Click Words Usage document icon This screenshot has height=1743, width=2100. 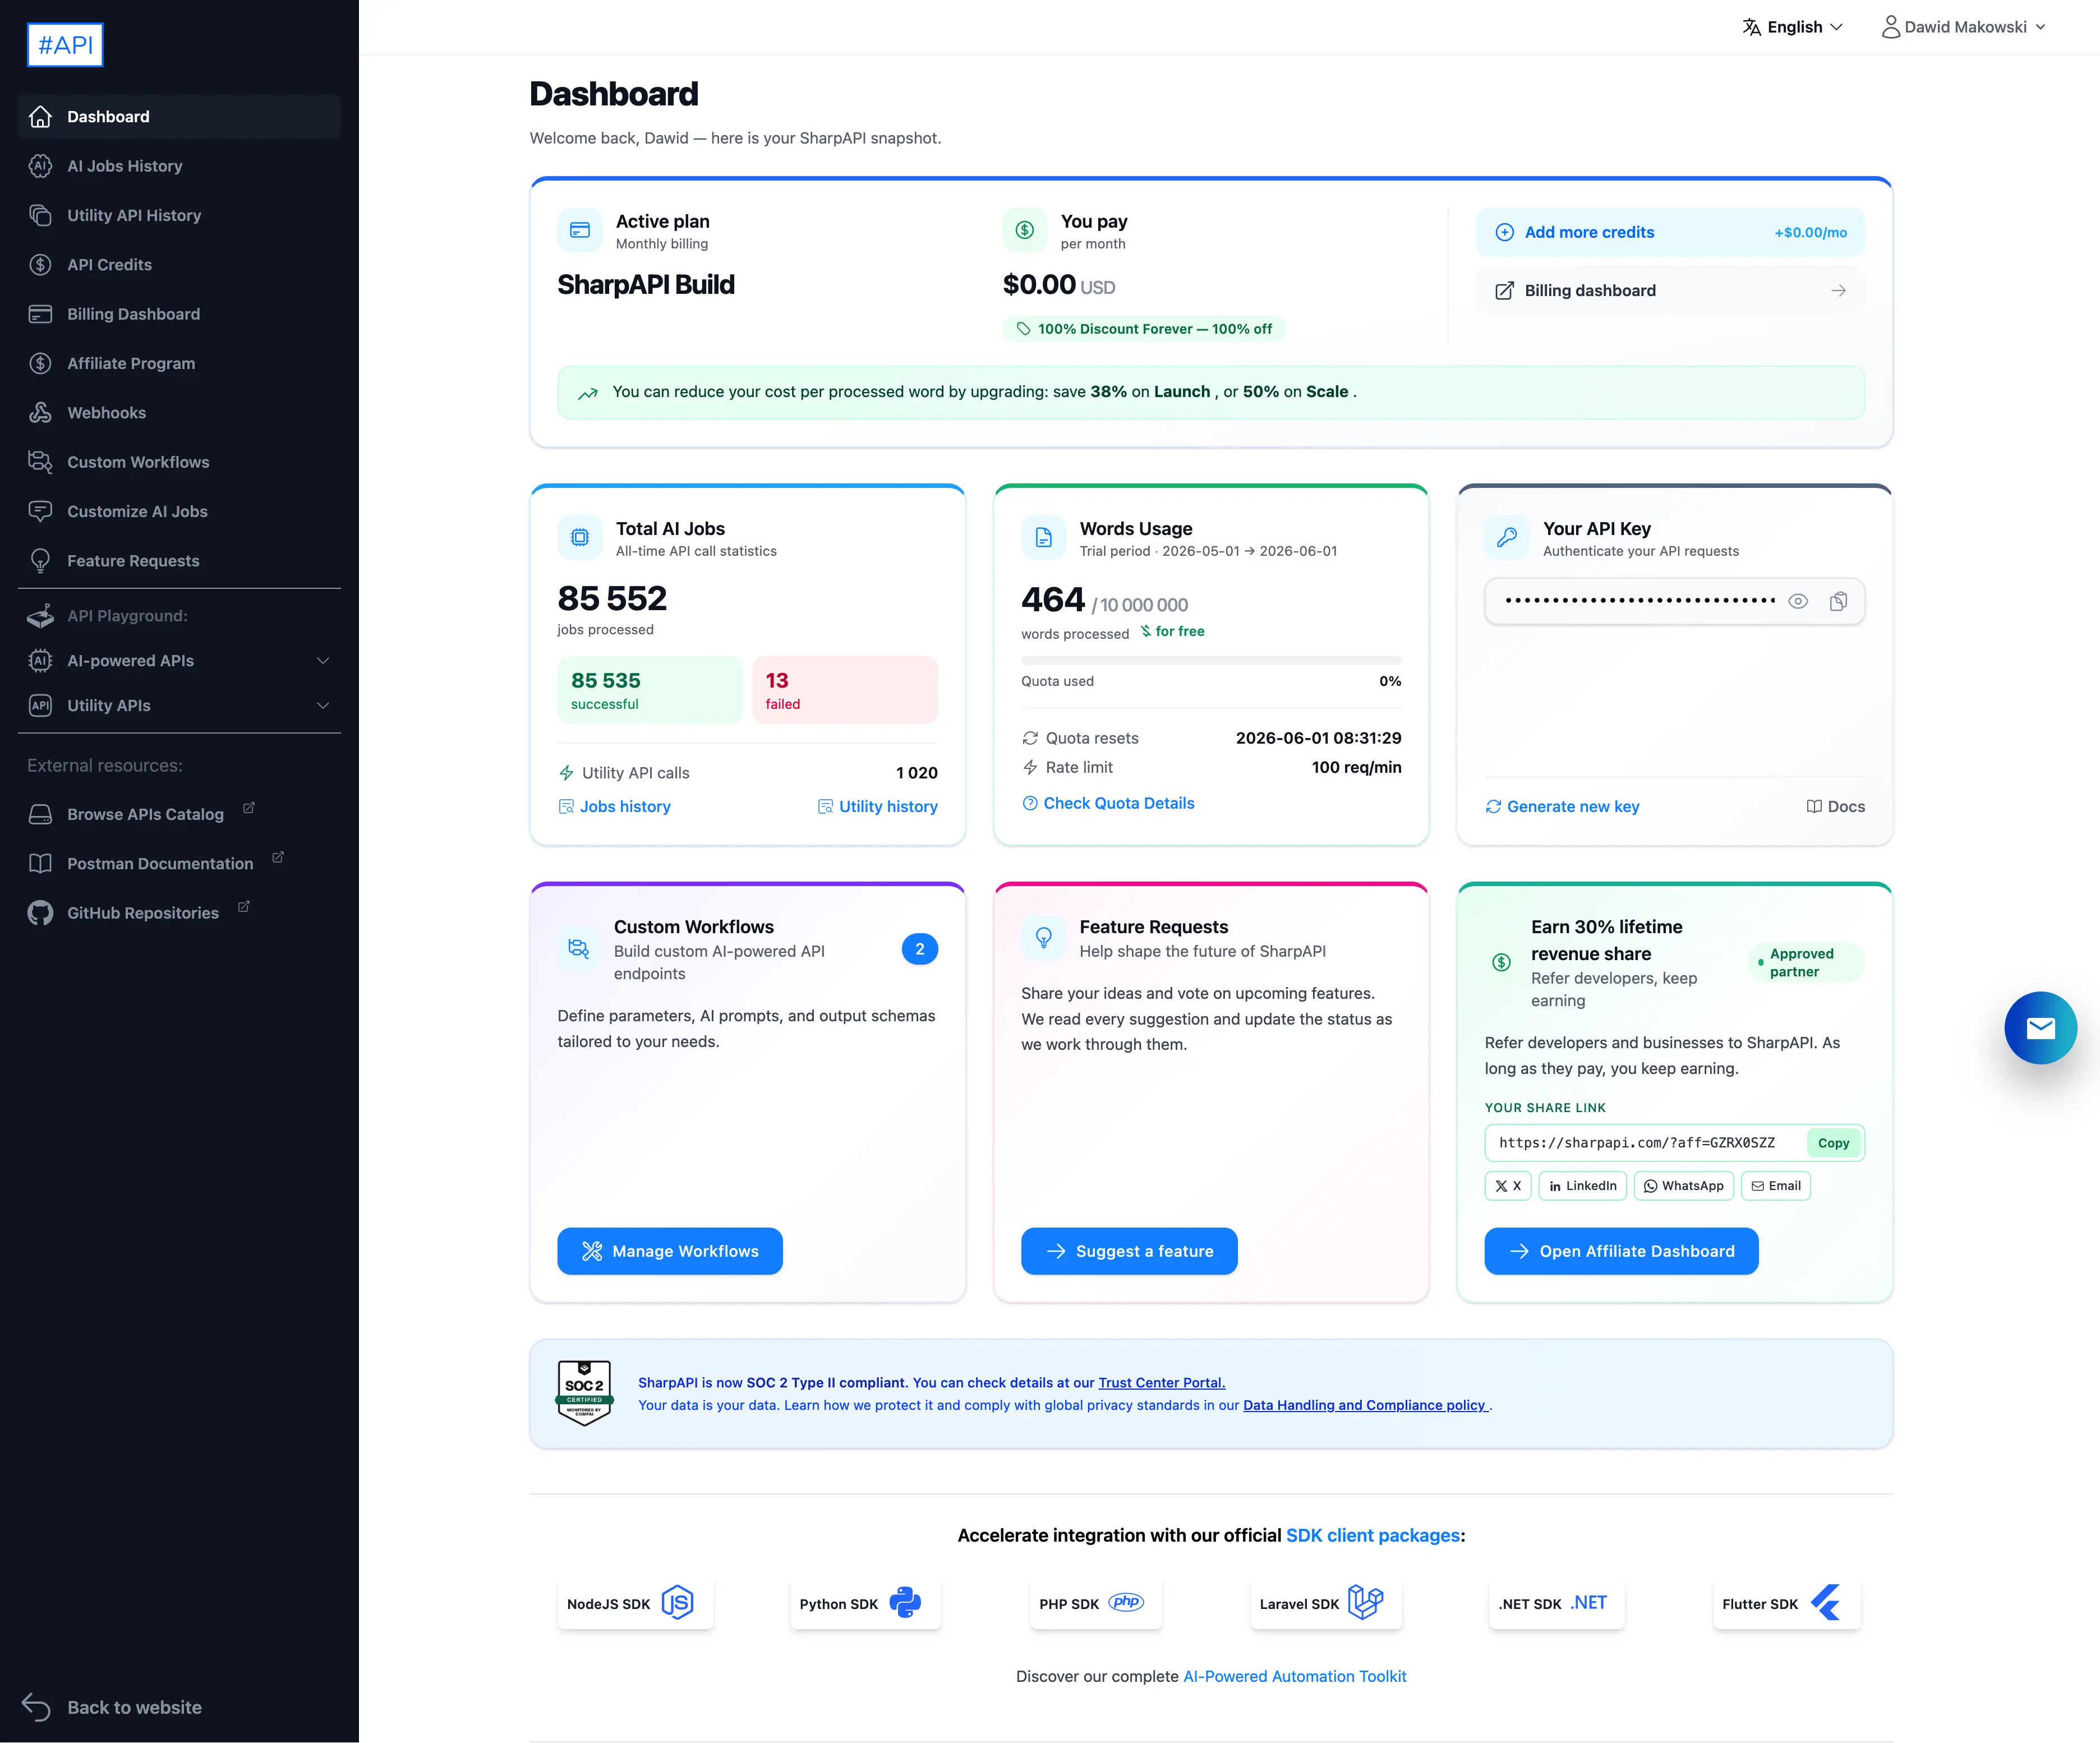1043,538
